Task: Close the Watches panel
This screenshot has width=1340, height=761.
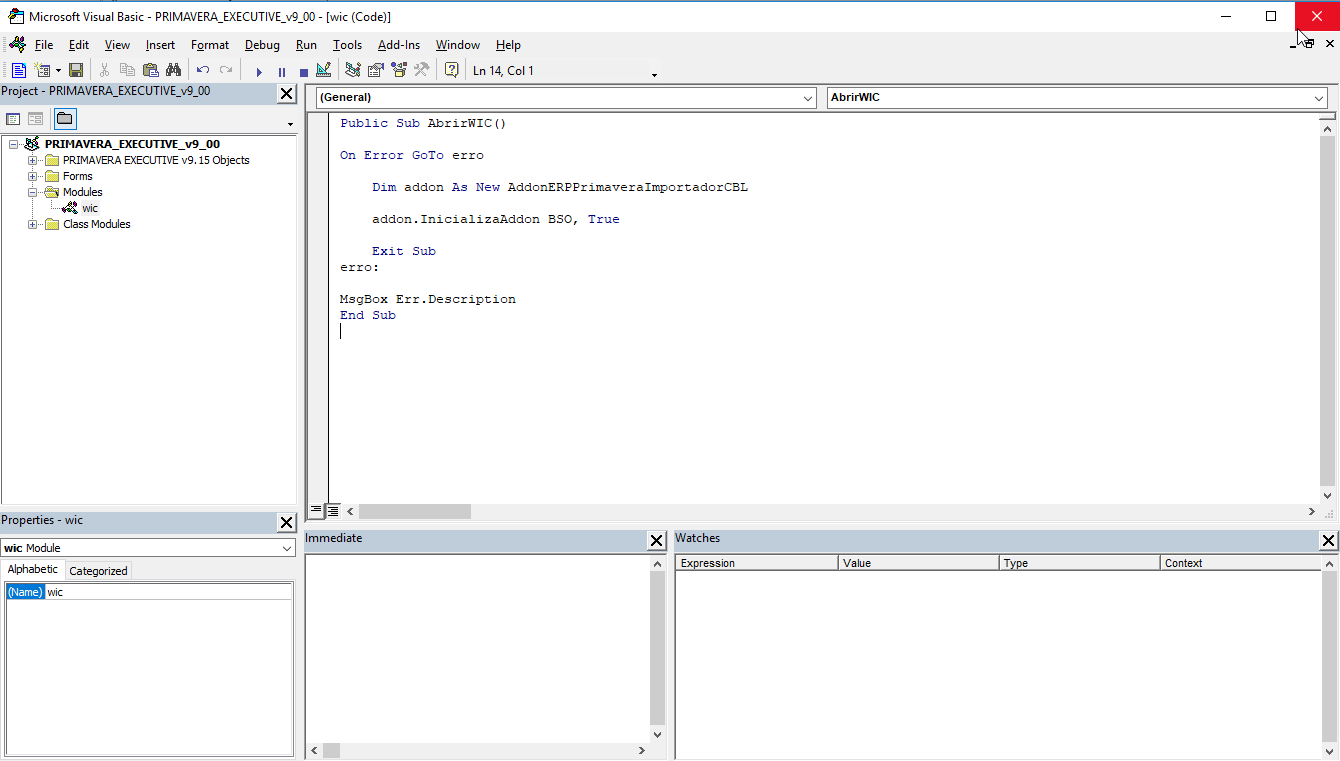Action: [1328, 541]
